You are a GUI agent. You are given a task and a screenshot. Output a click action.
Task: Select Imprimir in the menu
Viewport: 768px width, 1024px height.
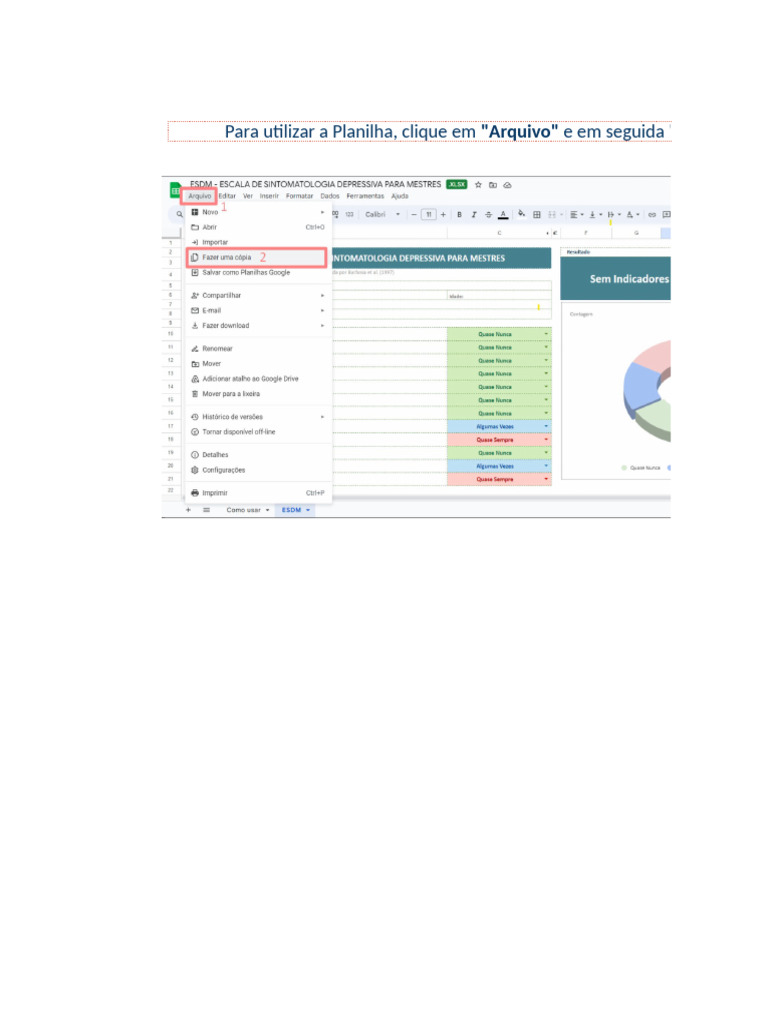pos(258,493)
